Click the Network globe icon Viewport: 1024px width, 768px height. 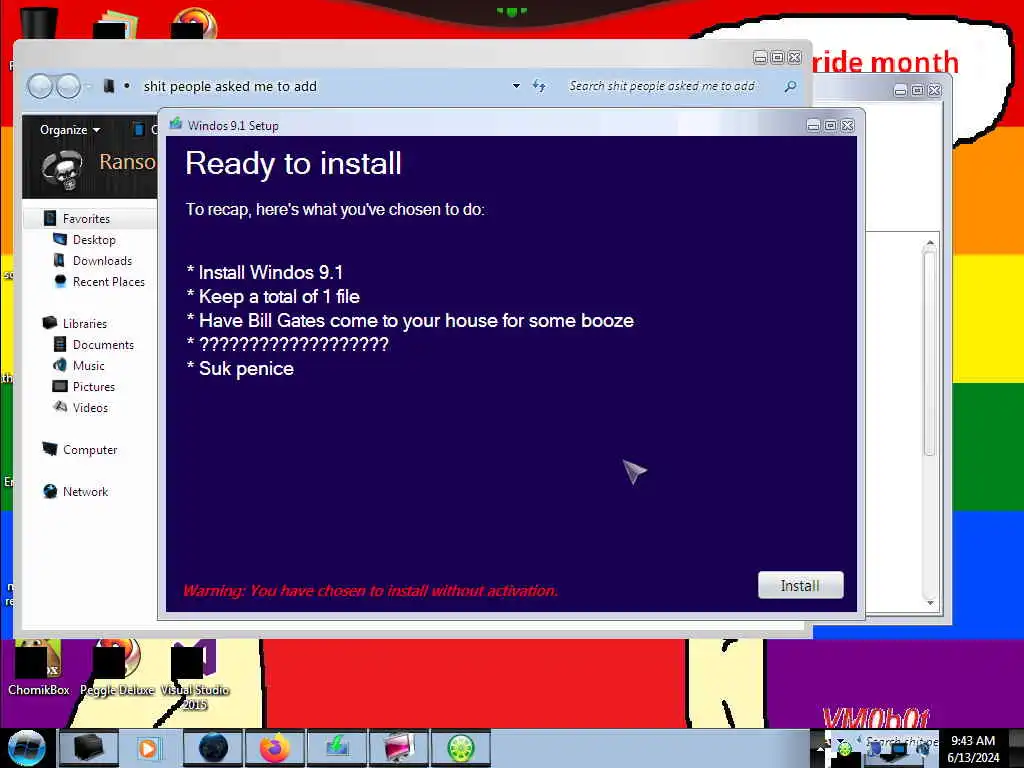pyautogui.click(x=50, y=491)
